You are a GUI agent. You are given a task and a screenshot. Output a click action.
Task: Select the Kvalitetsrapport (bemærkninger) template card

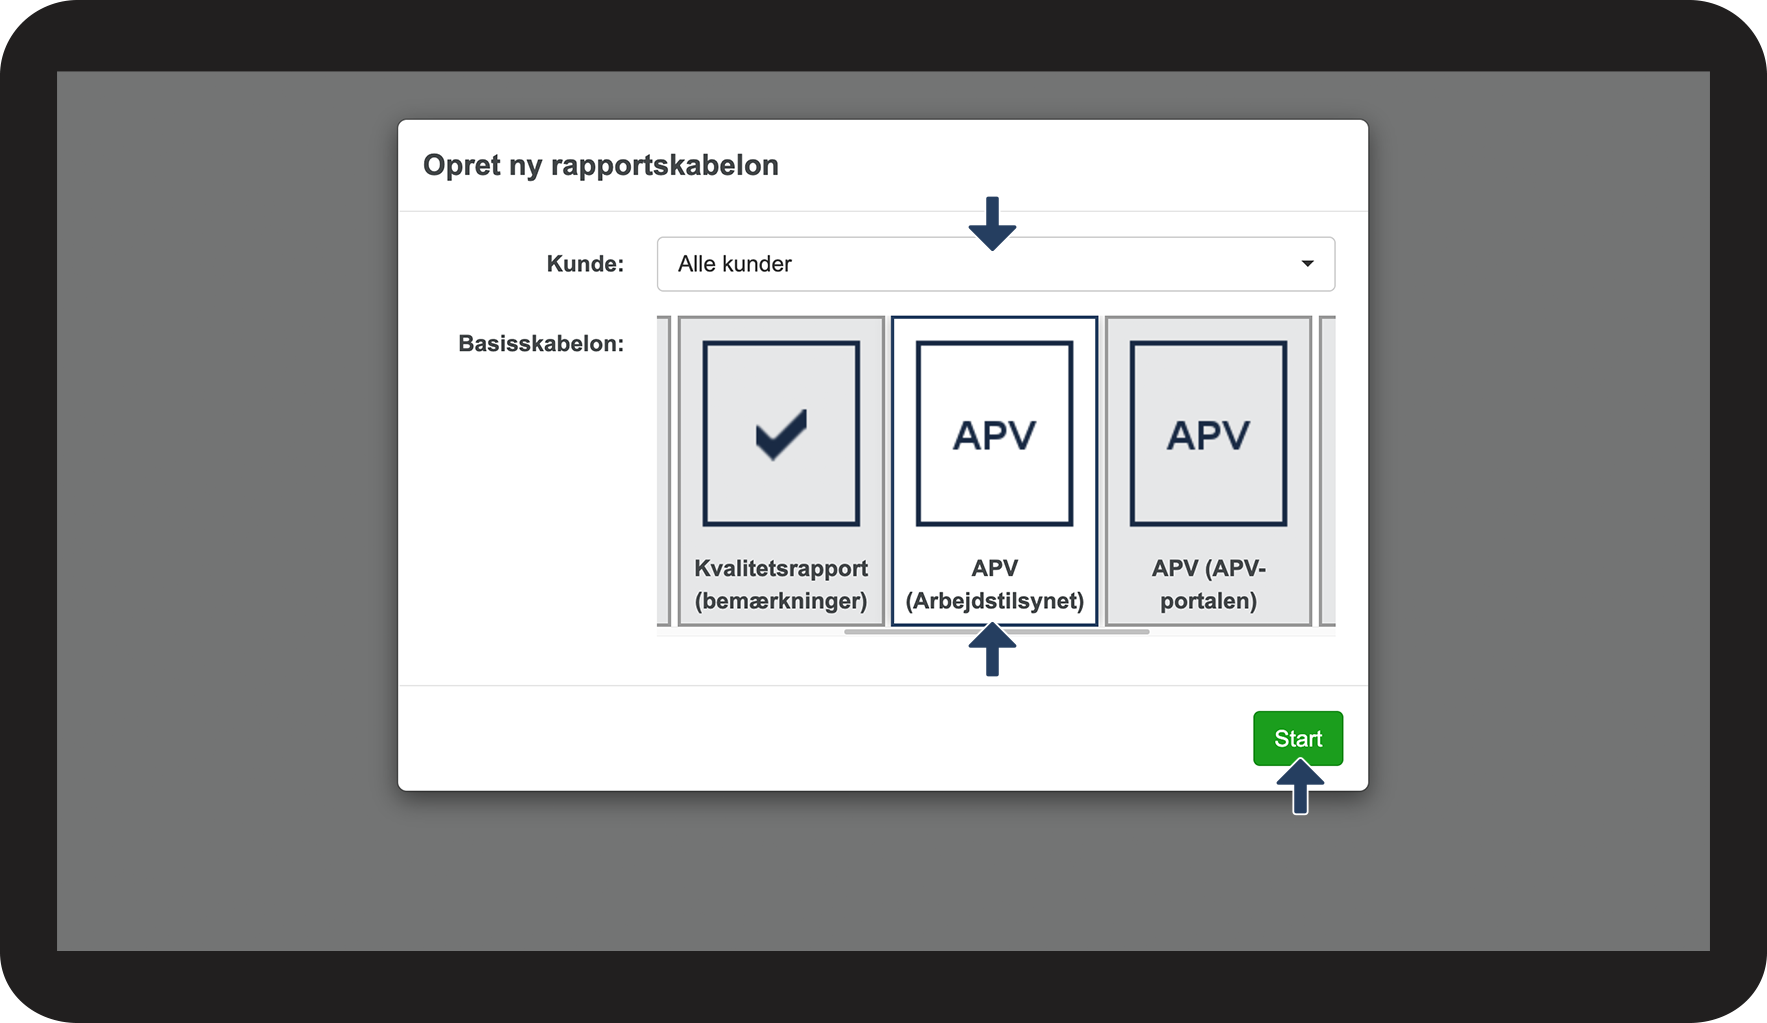point(781,471)
